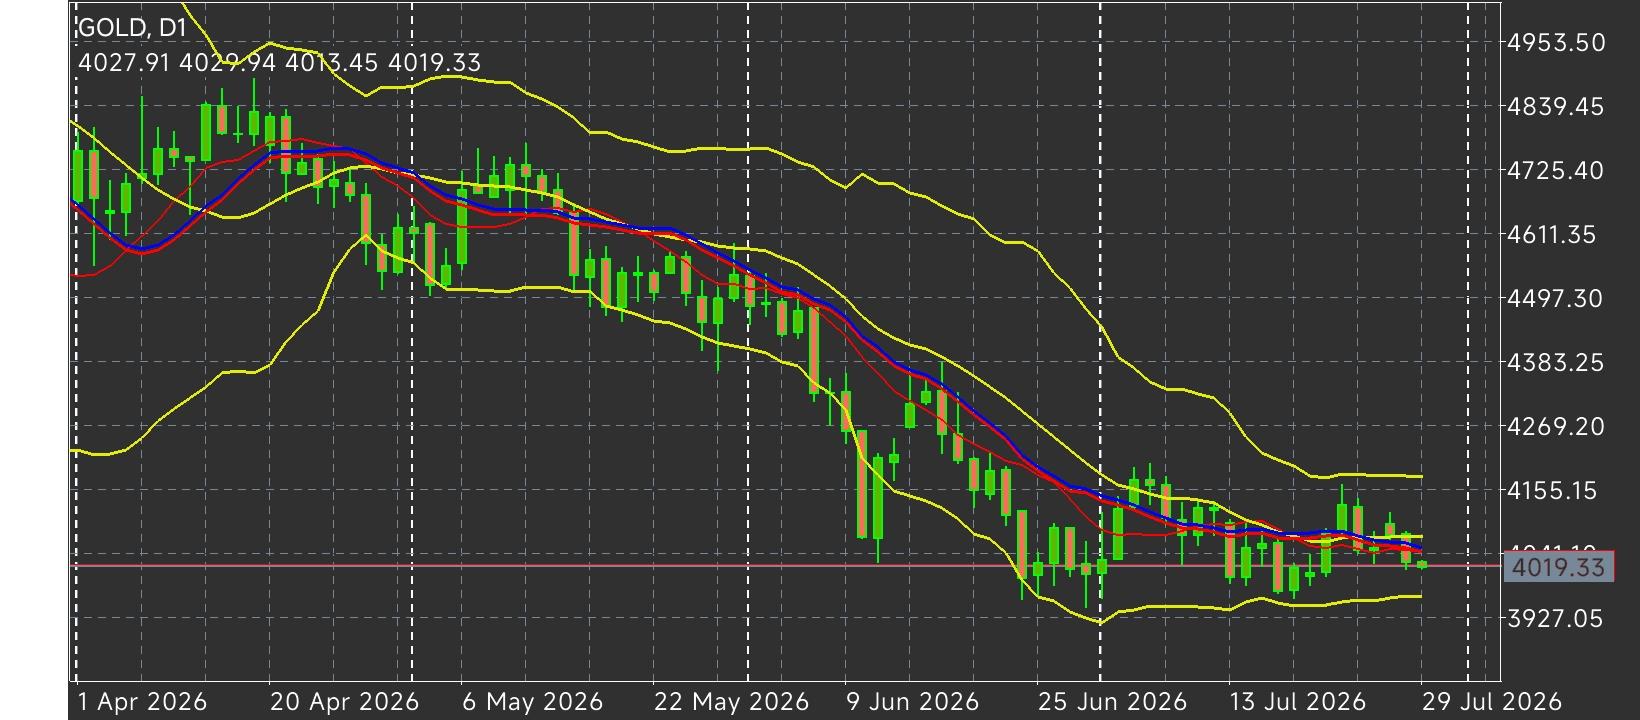
Task: Click the 13 Jul 2026 date label
Action: (1298, 702)
